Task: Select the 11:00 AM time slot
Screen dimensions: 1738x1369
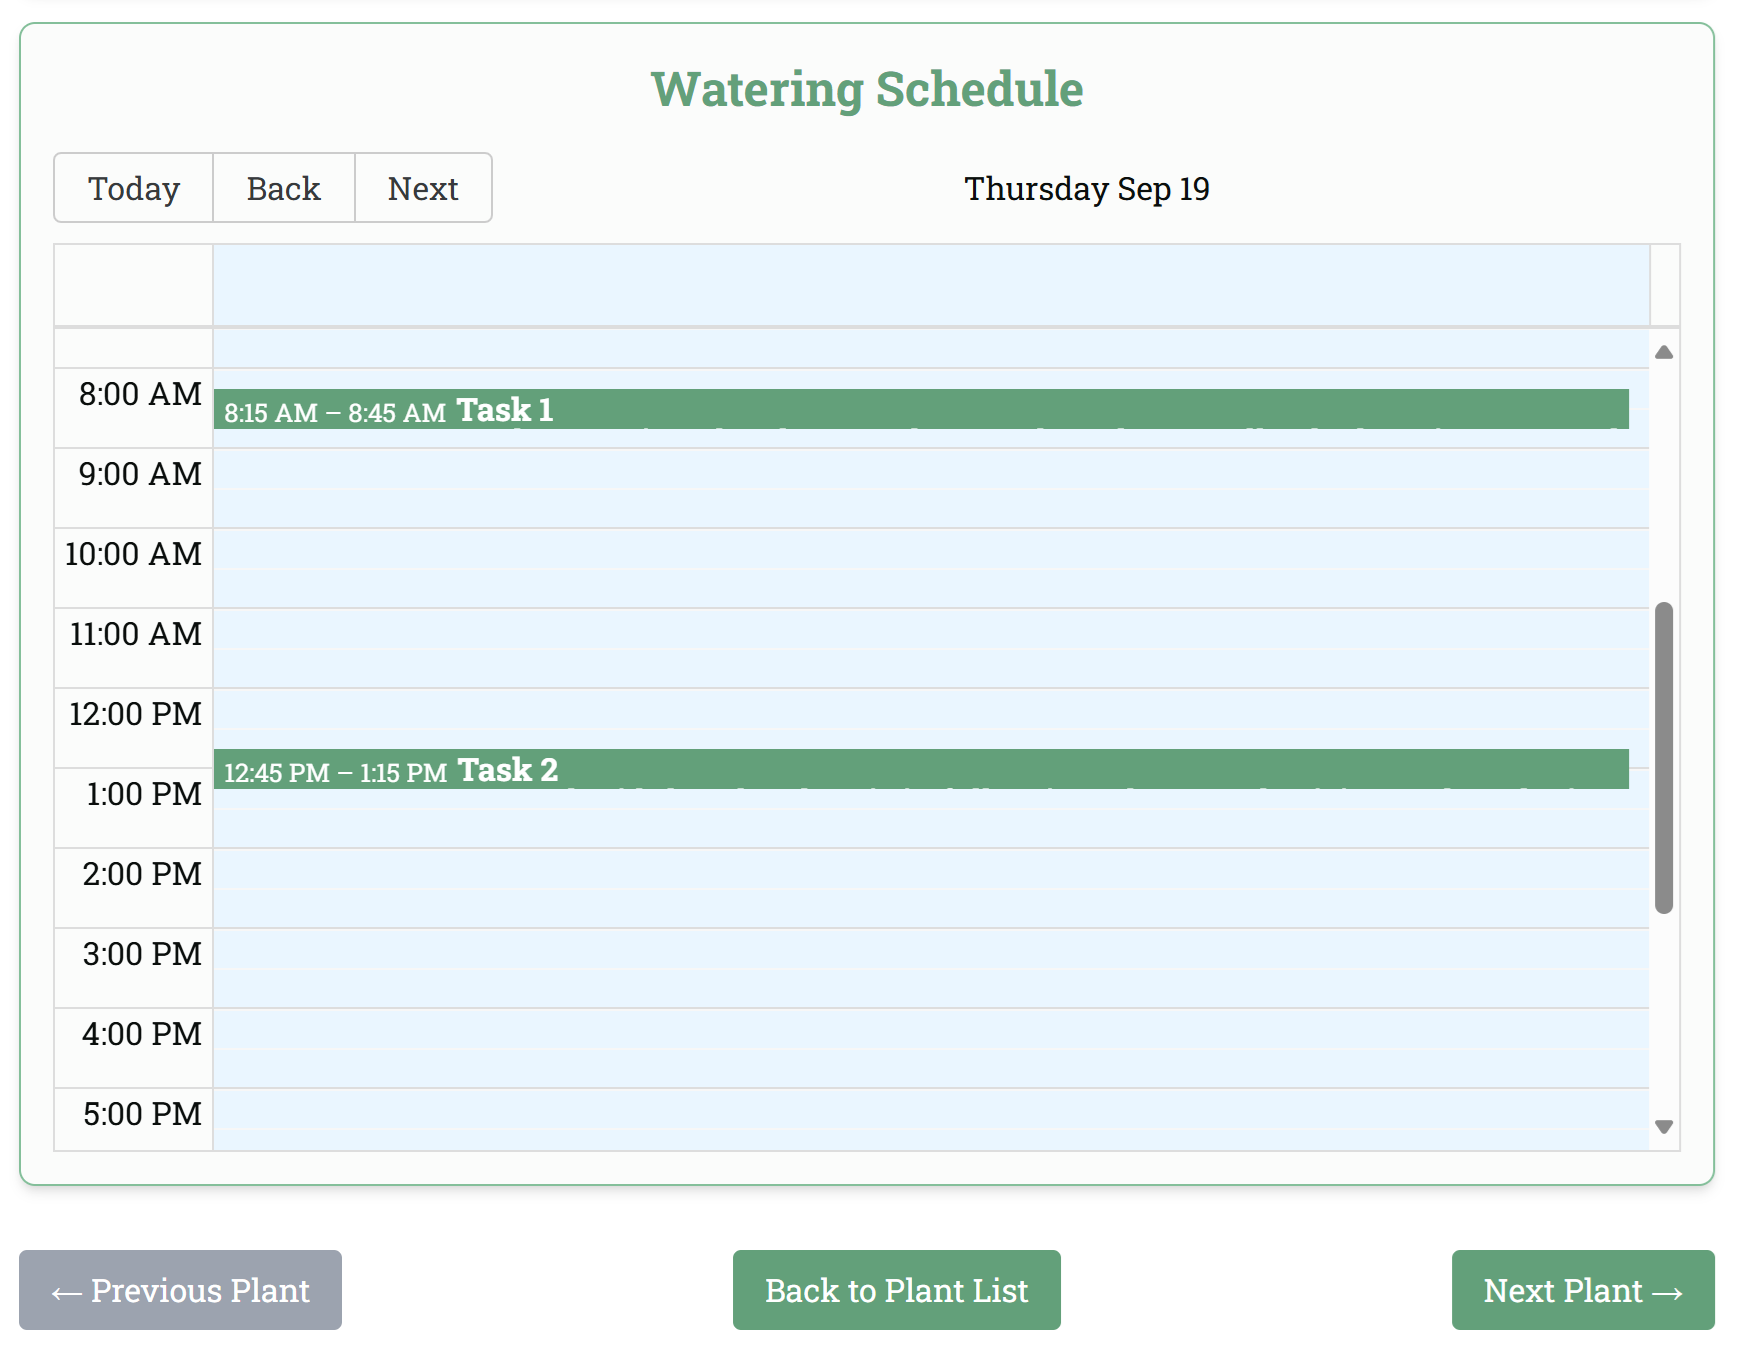Action: pos(930,629)
